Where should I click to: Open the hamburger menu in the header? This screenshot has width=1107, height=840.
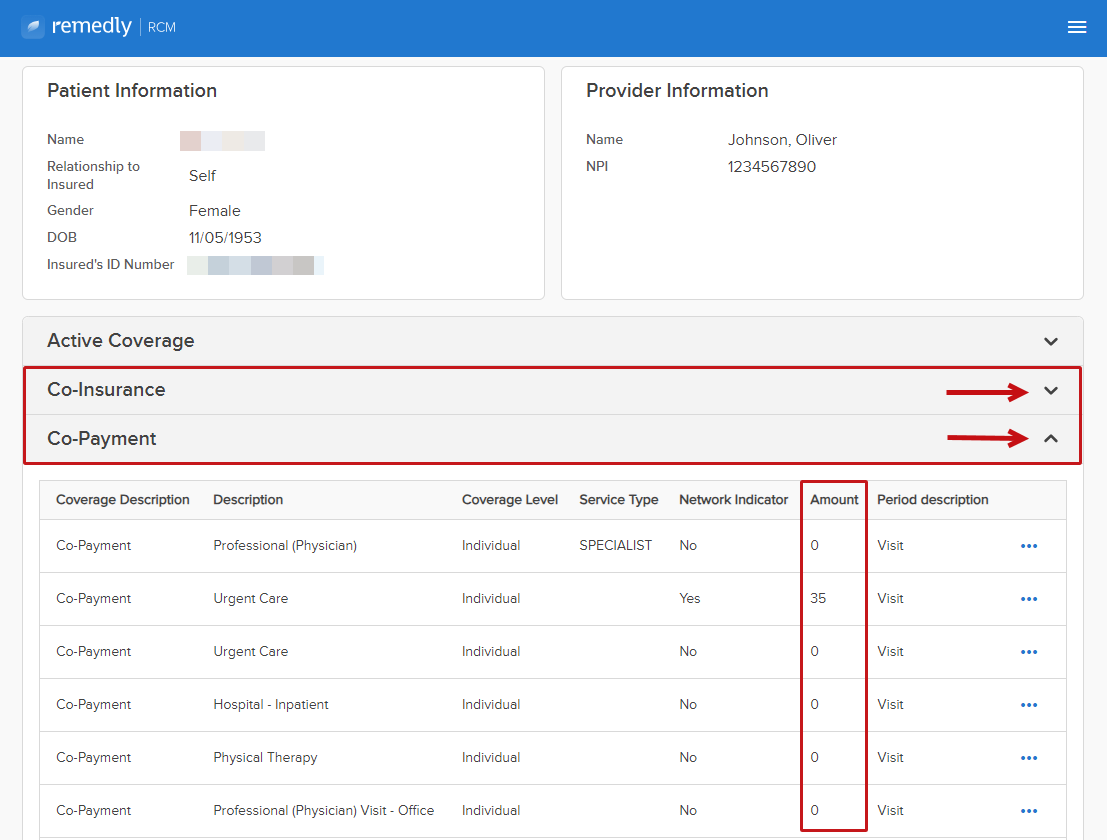tap(1077, 27)
